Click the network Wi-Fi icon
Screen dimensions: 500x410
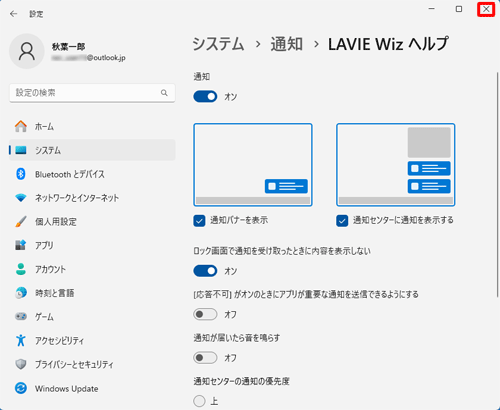pyautogui.click(x=21, y=198)
